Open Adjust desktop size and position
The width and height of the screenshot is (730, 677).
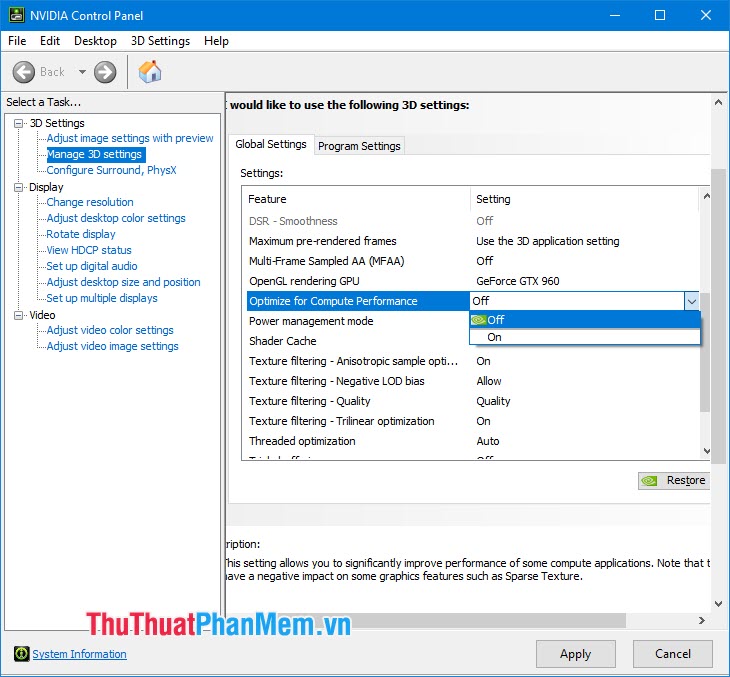click(x=123, y=282)
